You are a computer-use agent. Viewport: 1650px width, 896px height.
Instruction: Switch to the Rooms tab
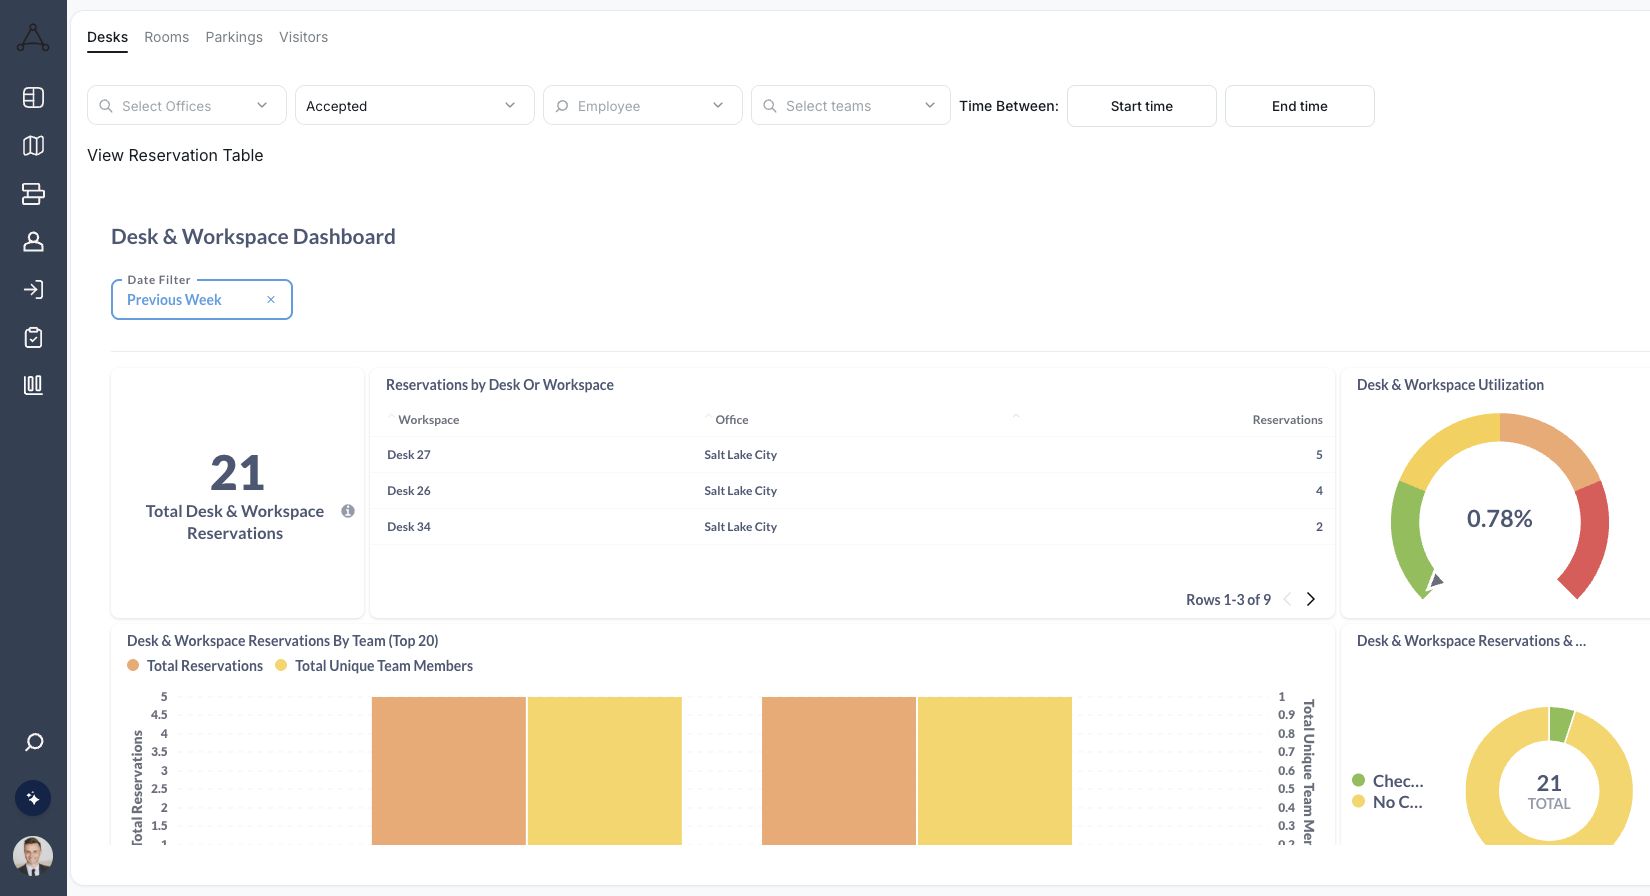(x=166, y=37)
